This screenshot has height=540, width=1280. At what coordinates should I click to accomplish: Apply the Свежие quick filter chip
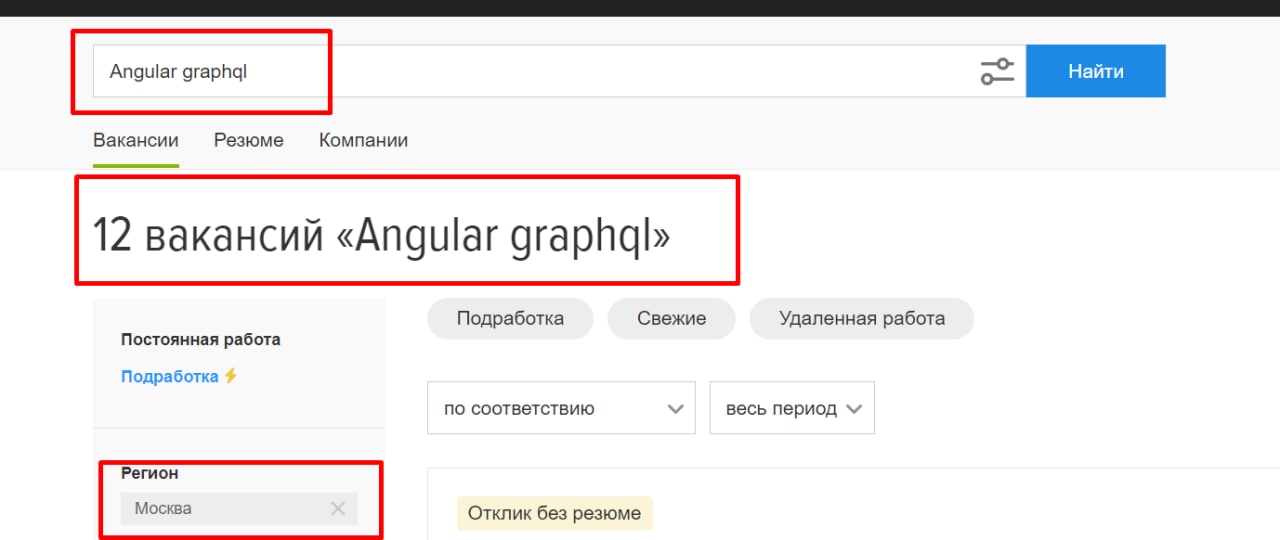[x=672, y=319]
